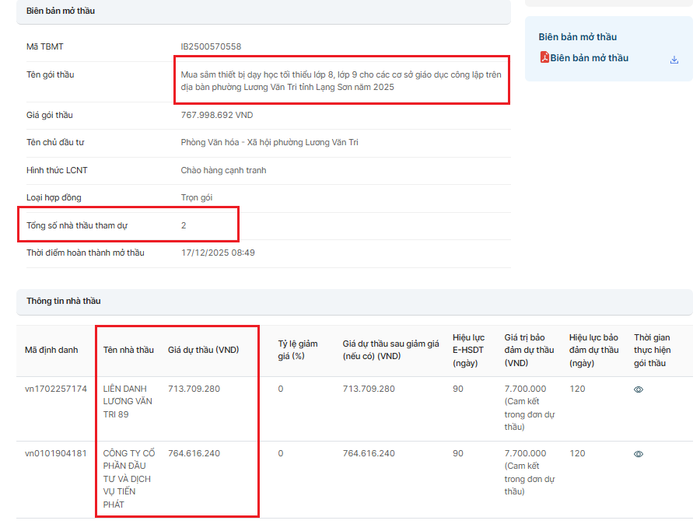Viewport: 700px width, 523px height.
Task: Click investor name Phòng Văn hóa - Xã hội
Action: tap(269, 143)
